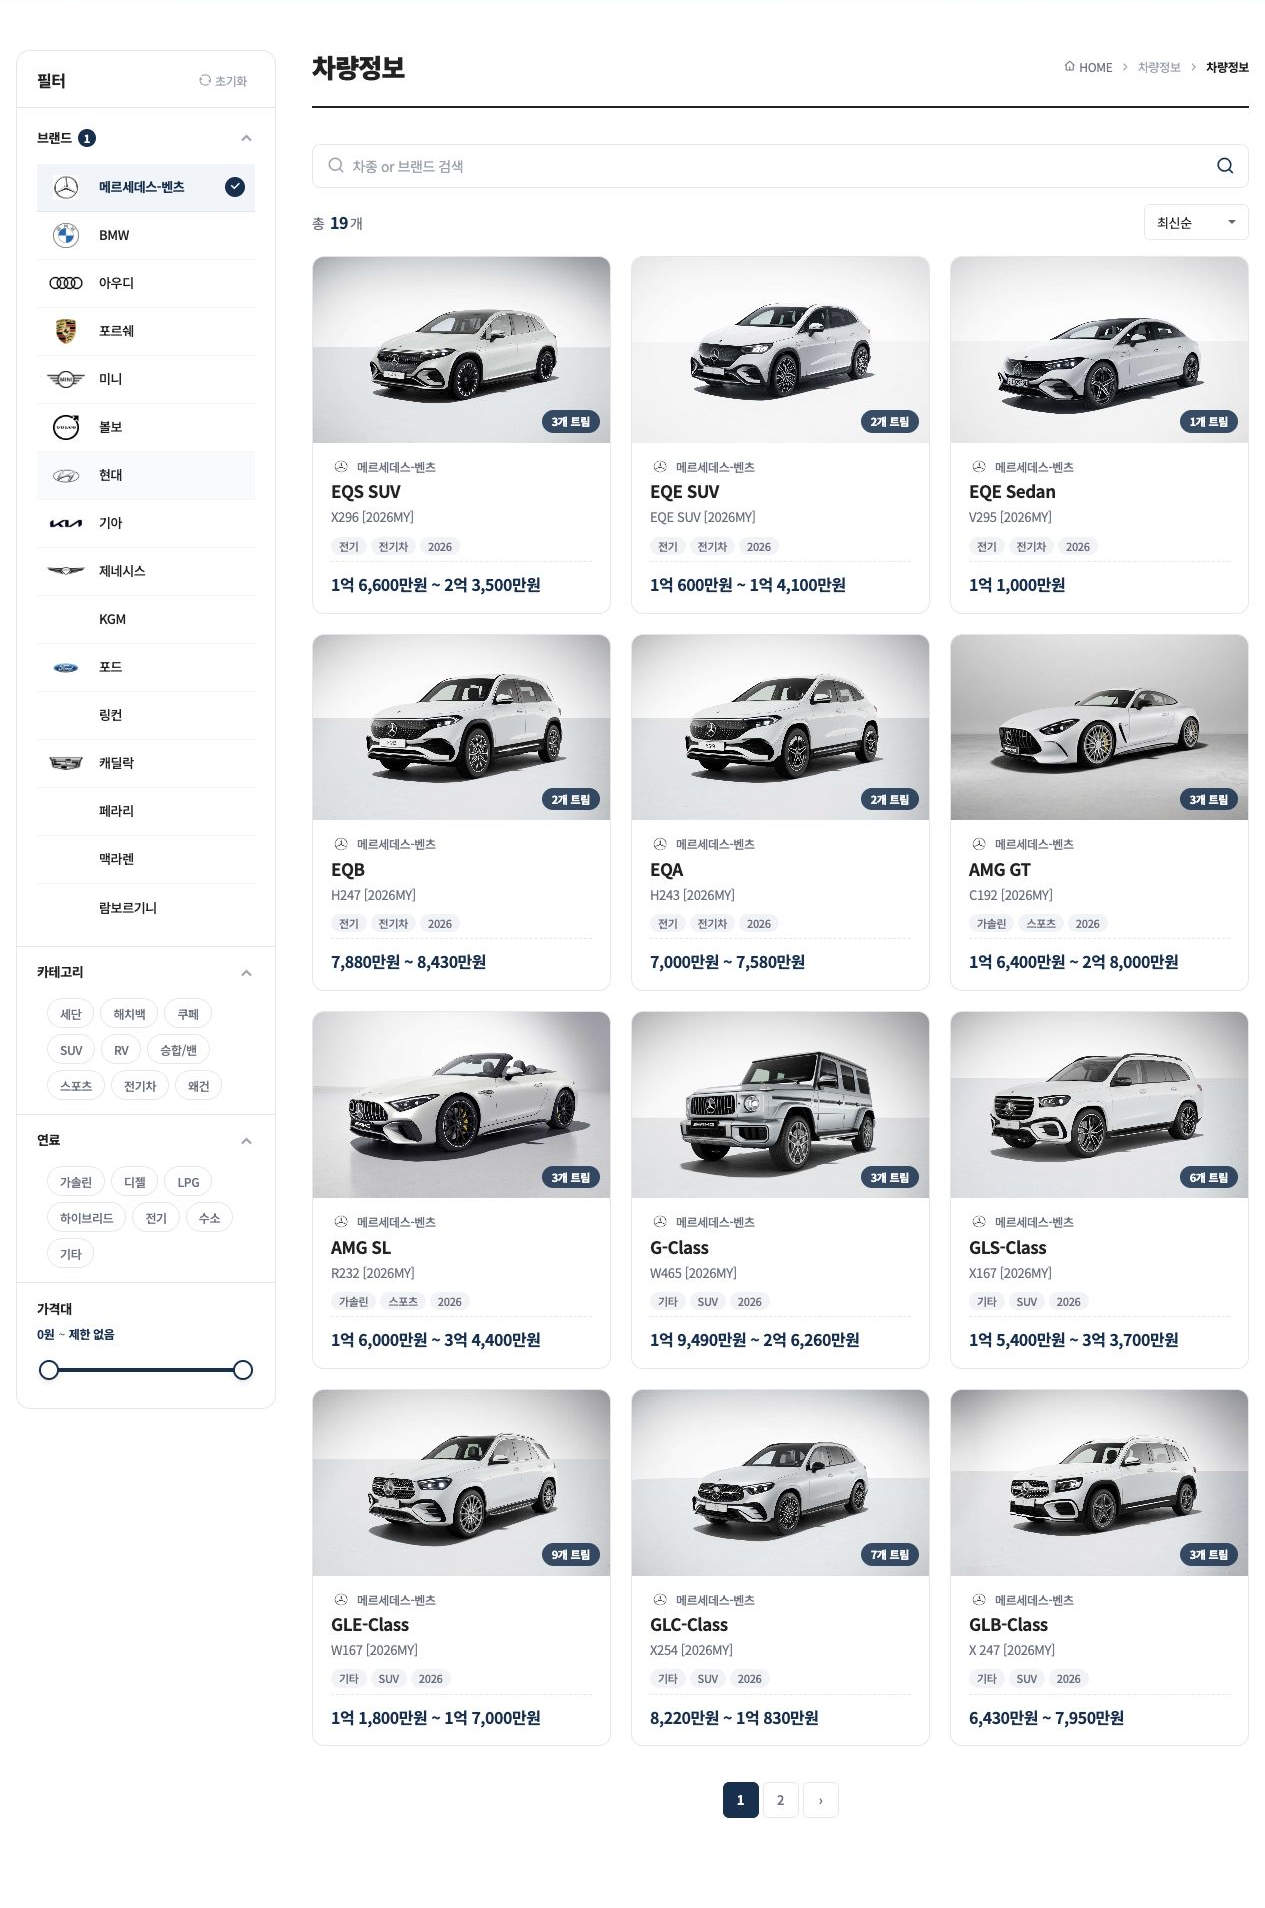Select page 1 in pagination
Viewport: 1265px width, 1908px height.
(x=740, y=1800)
